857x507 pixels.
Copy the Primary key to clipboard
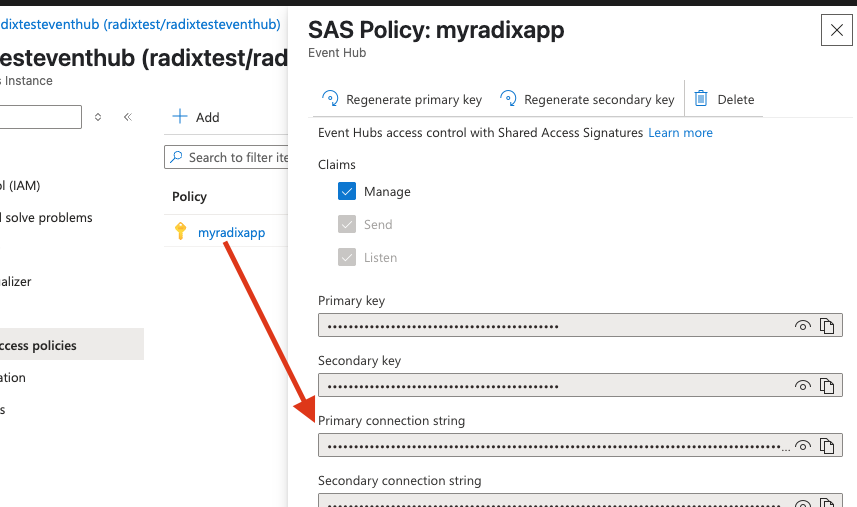click(827, 326)
